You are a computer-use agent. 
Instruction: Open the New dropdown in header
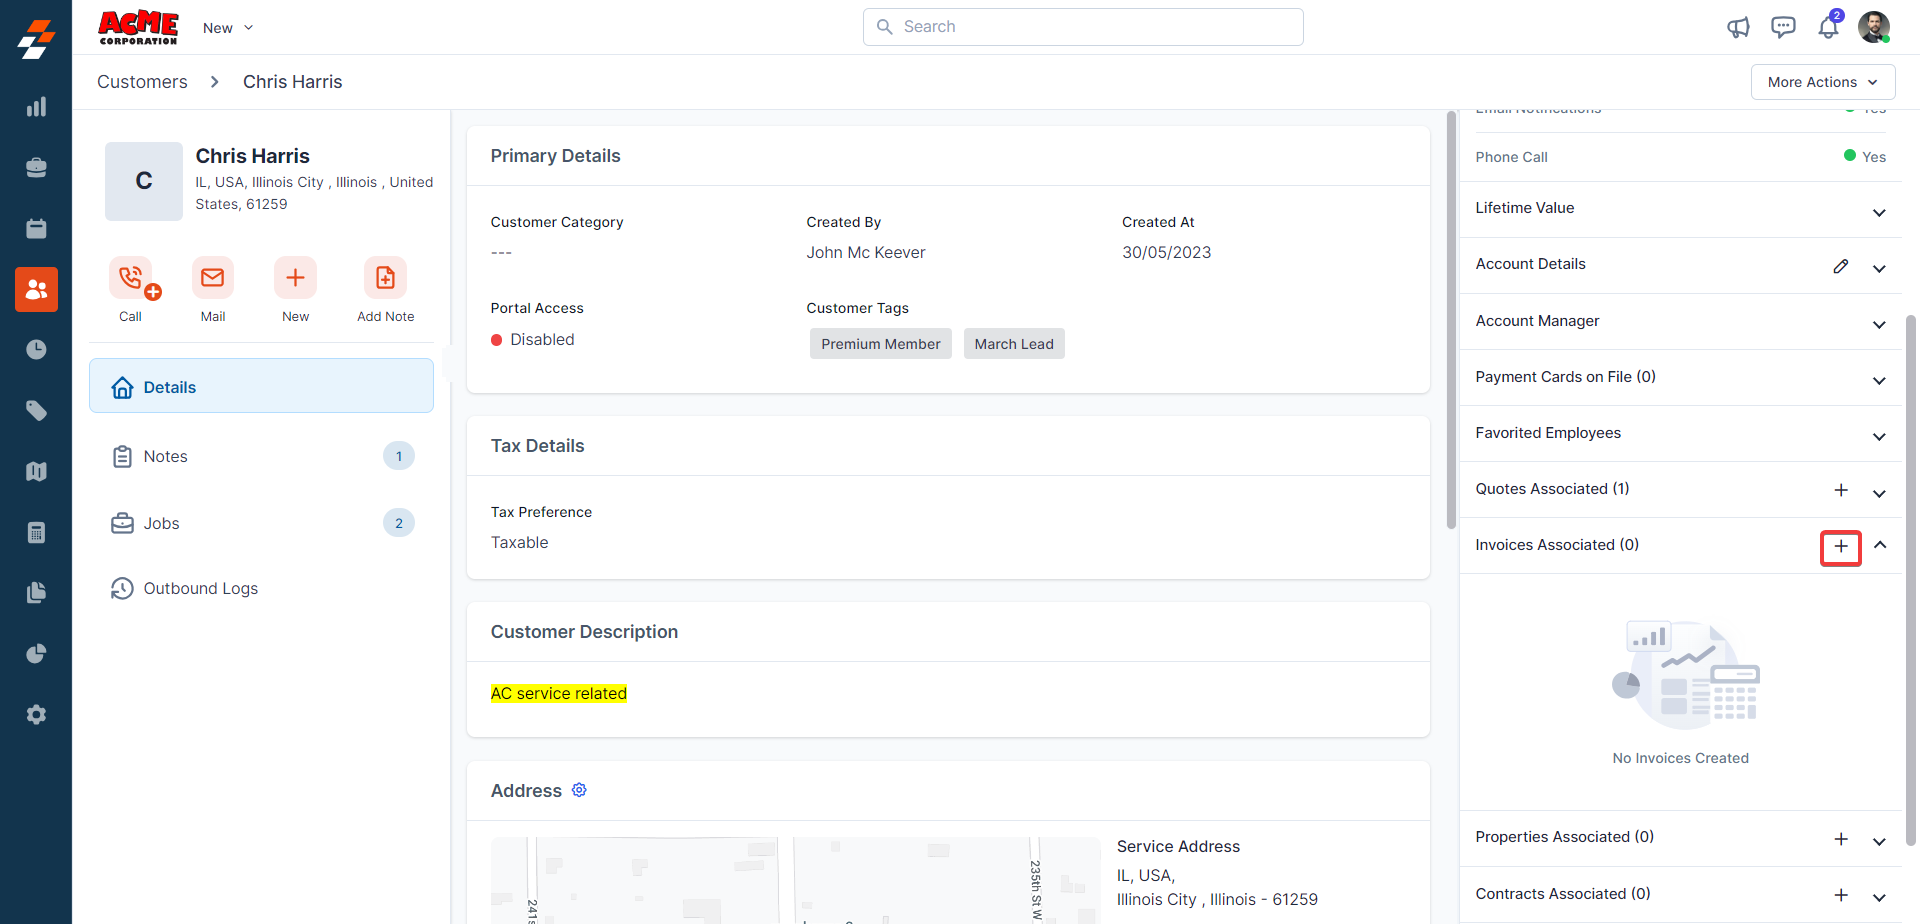point(228,28)
